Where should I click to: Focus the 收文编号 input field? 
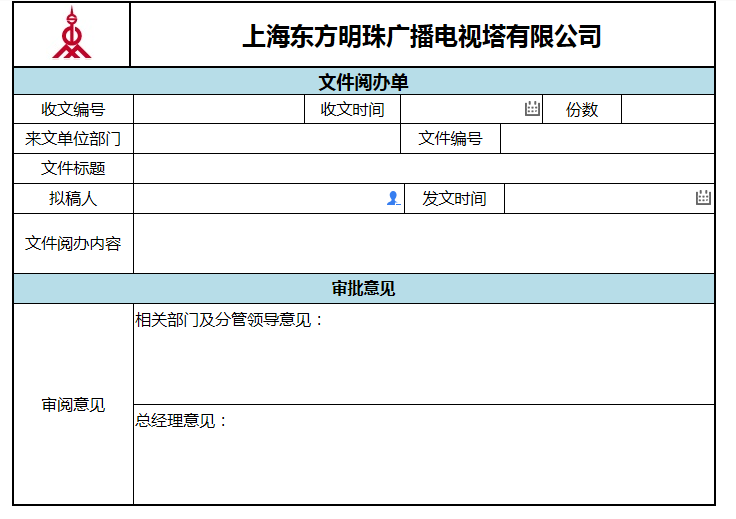pos(219,109)
